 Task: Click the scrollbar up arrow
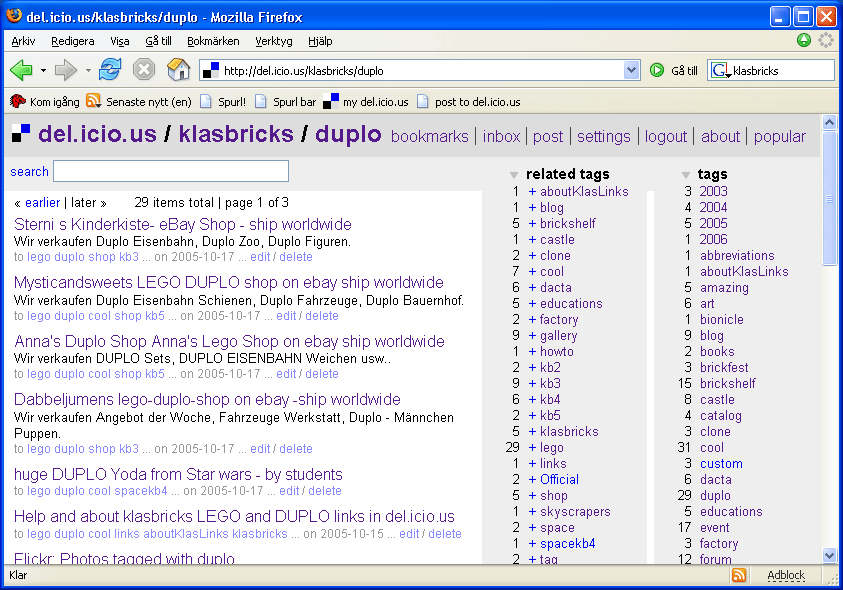point(829,123)
